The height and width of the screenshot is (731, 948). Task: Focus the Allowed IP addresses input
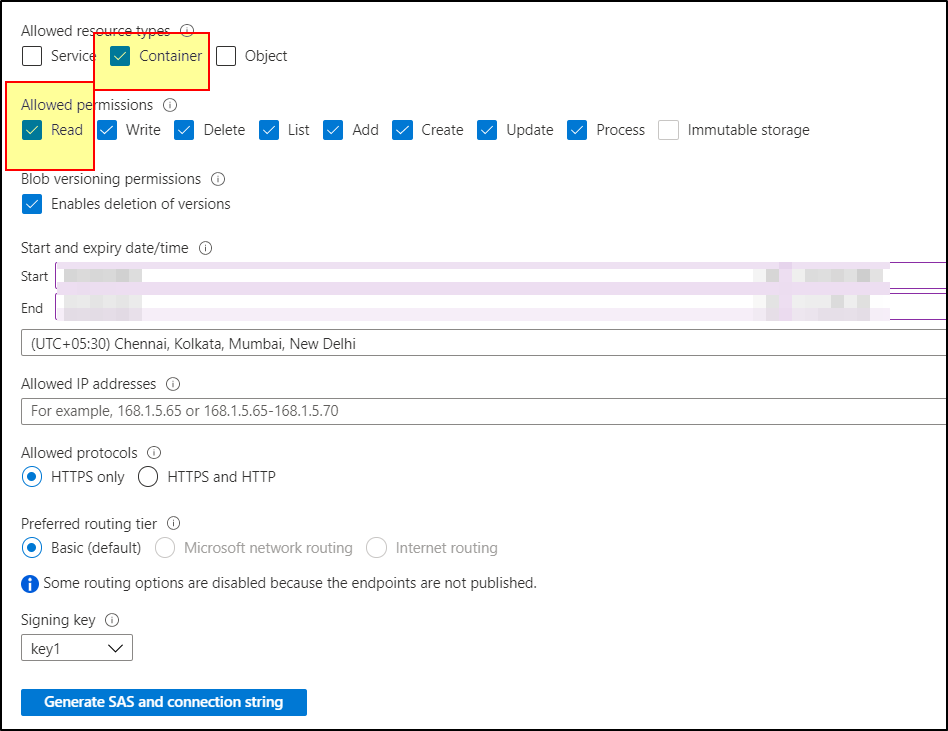click(x=484, y=411)
